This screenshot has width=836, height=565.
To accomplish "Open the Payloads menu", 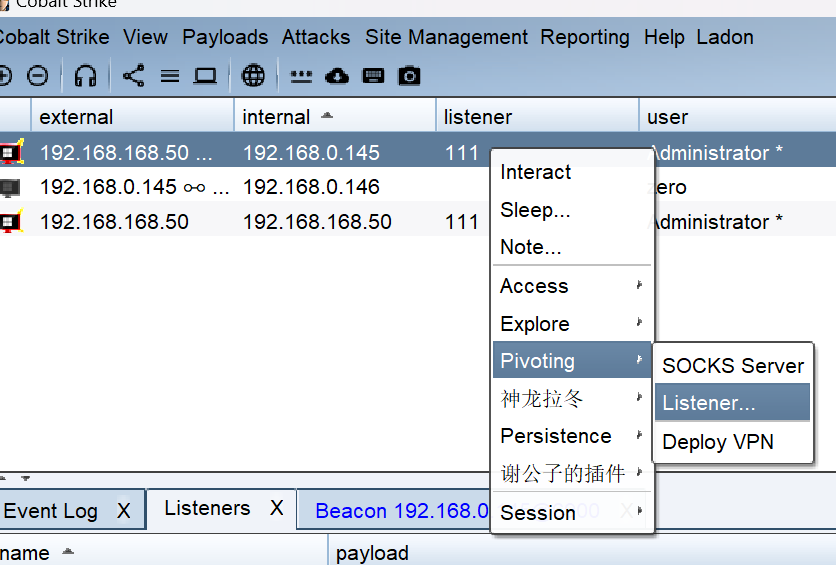I will click(225, 37).
